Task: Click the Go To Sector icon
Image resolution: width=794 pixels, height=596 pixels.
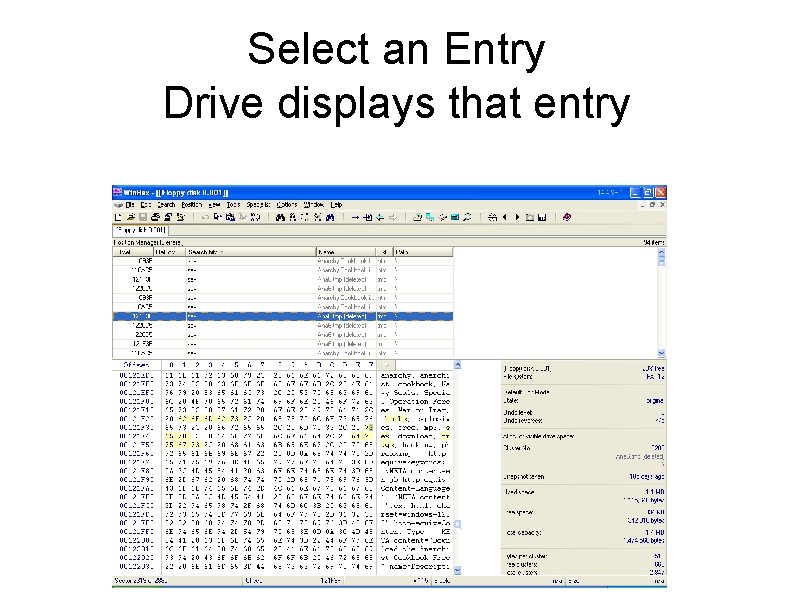Action: [x=368, y=217]
